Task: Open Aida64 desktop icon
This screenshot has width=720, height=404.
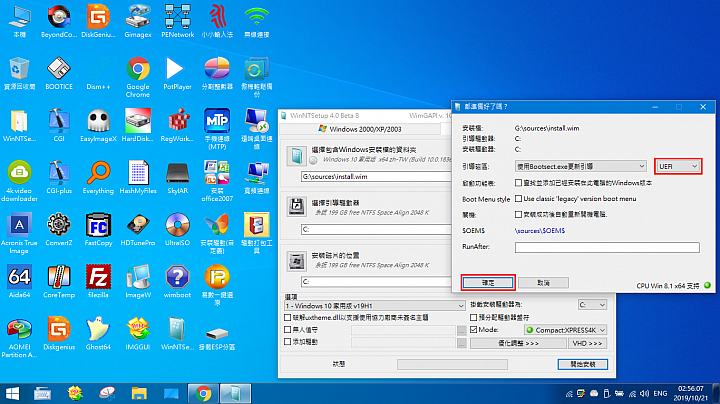Action: 19,281
